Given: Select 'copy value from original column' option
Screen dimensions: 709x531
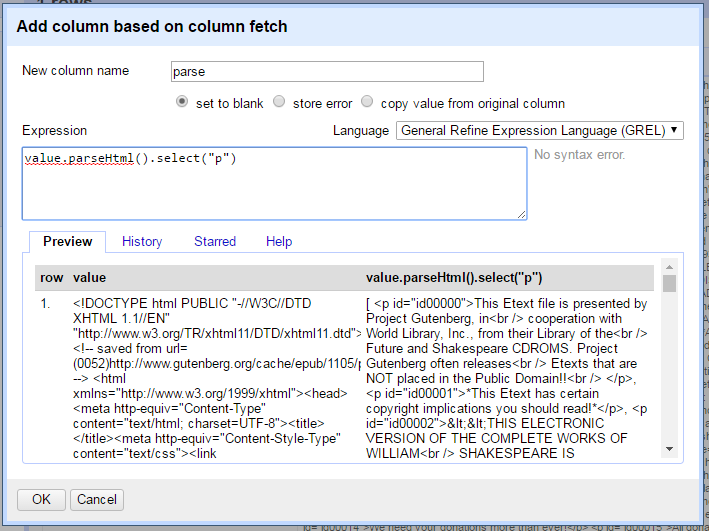Looking at the screenshot, I should 367,102.
